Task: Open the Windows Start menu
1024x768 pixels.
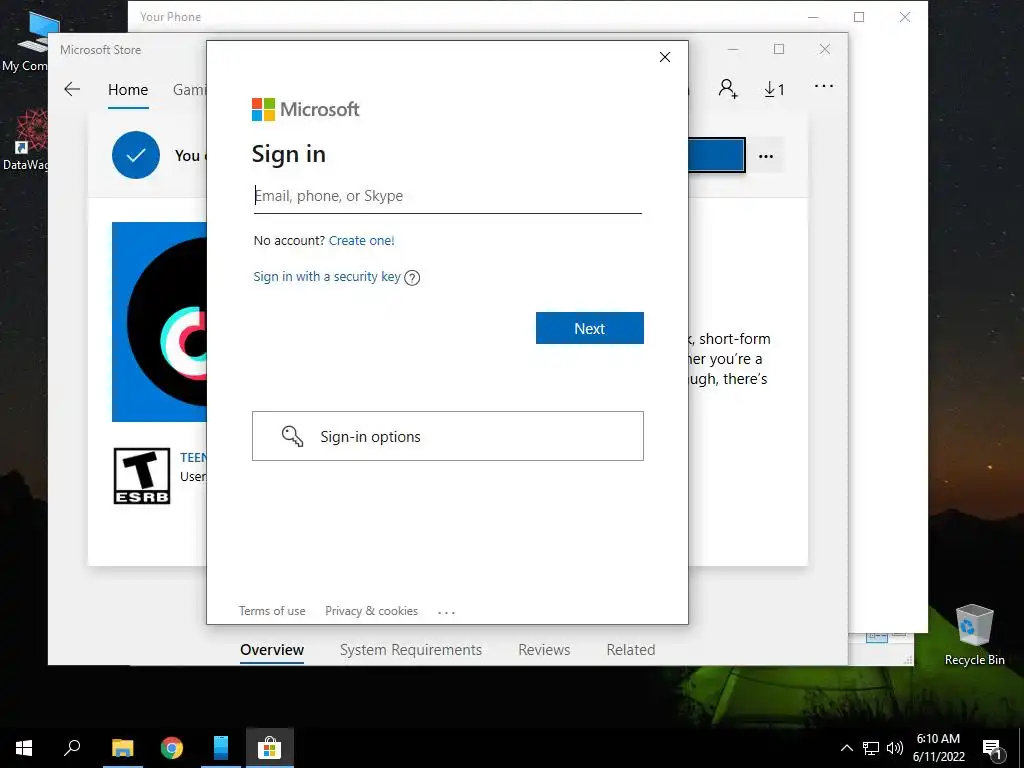Action: [x=24, y=748]
